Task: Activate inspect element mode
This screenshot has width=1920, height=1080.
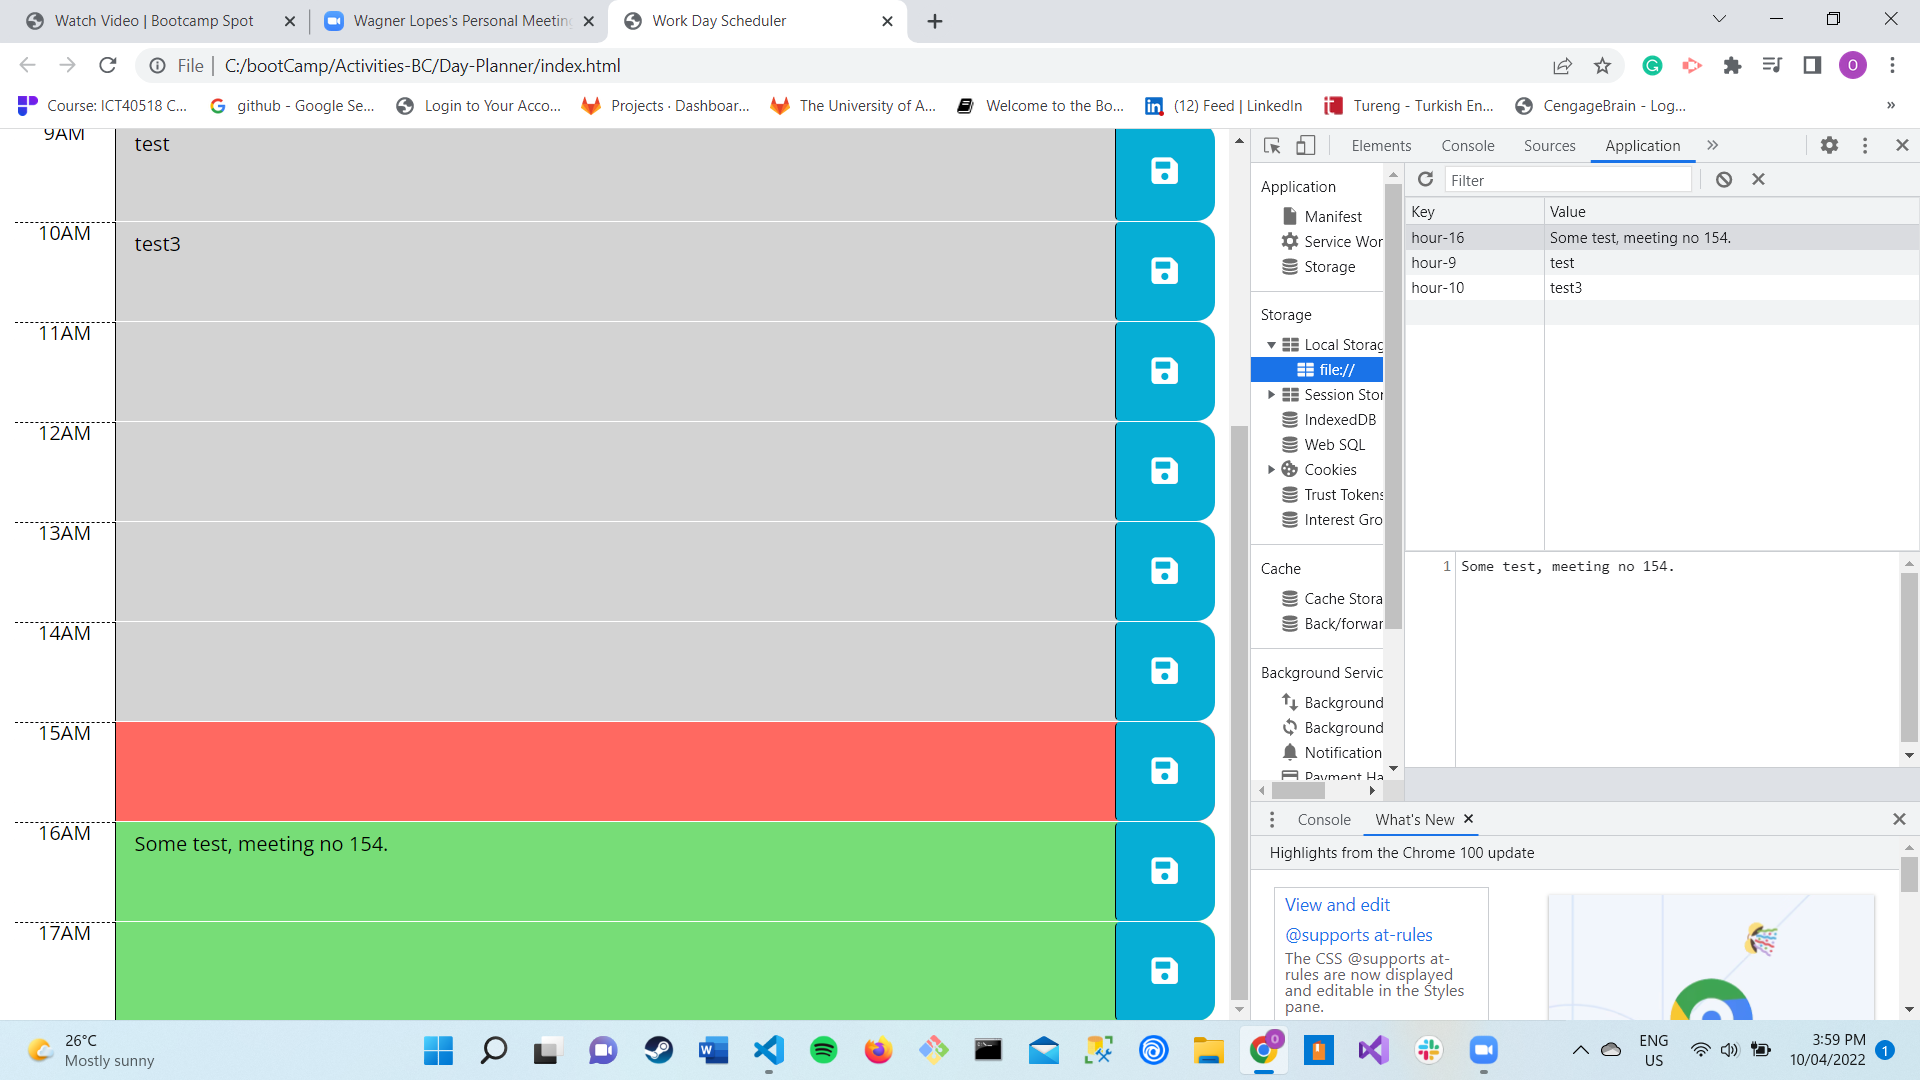Action: click(1271, 145)
